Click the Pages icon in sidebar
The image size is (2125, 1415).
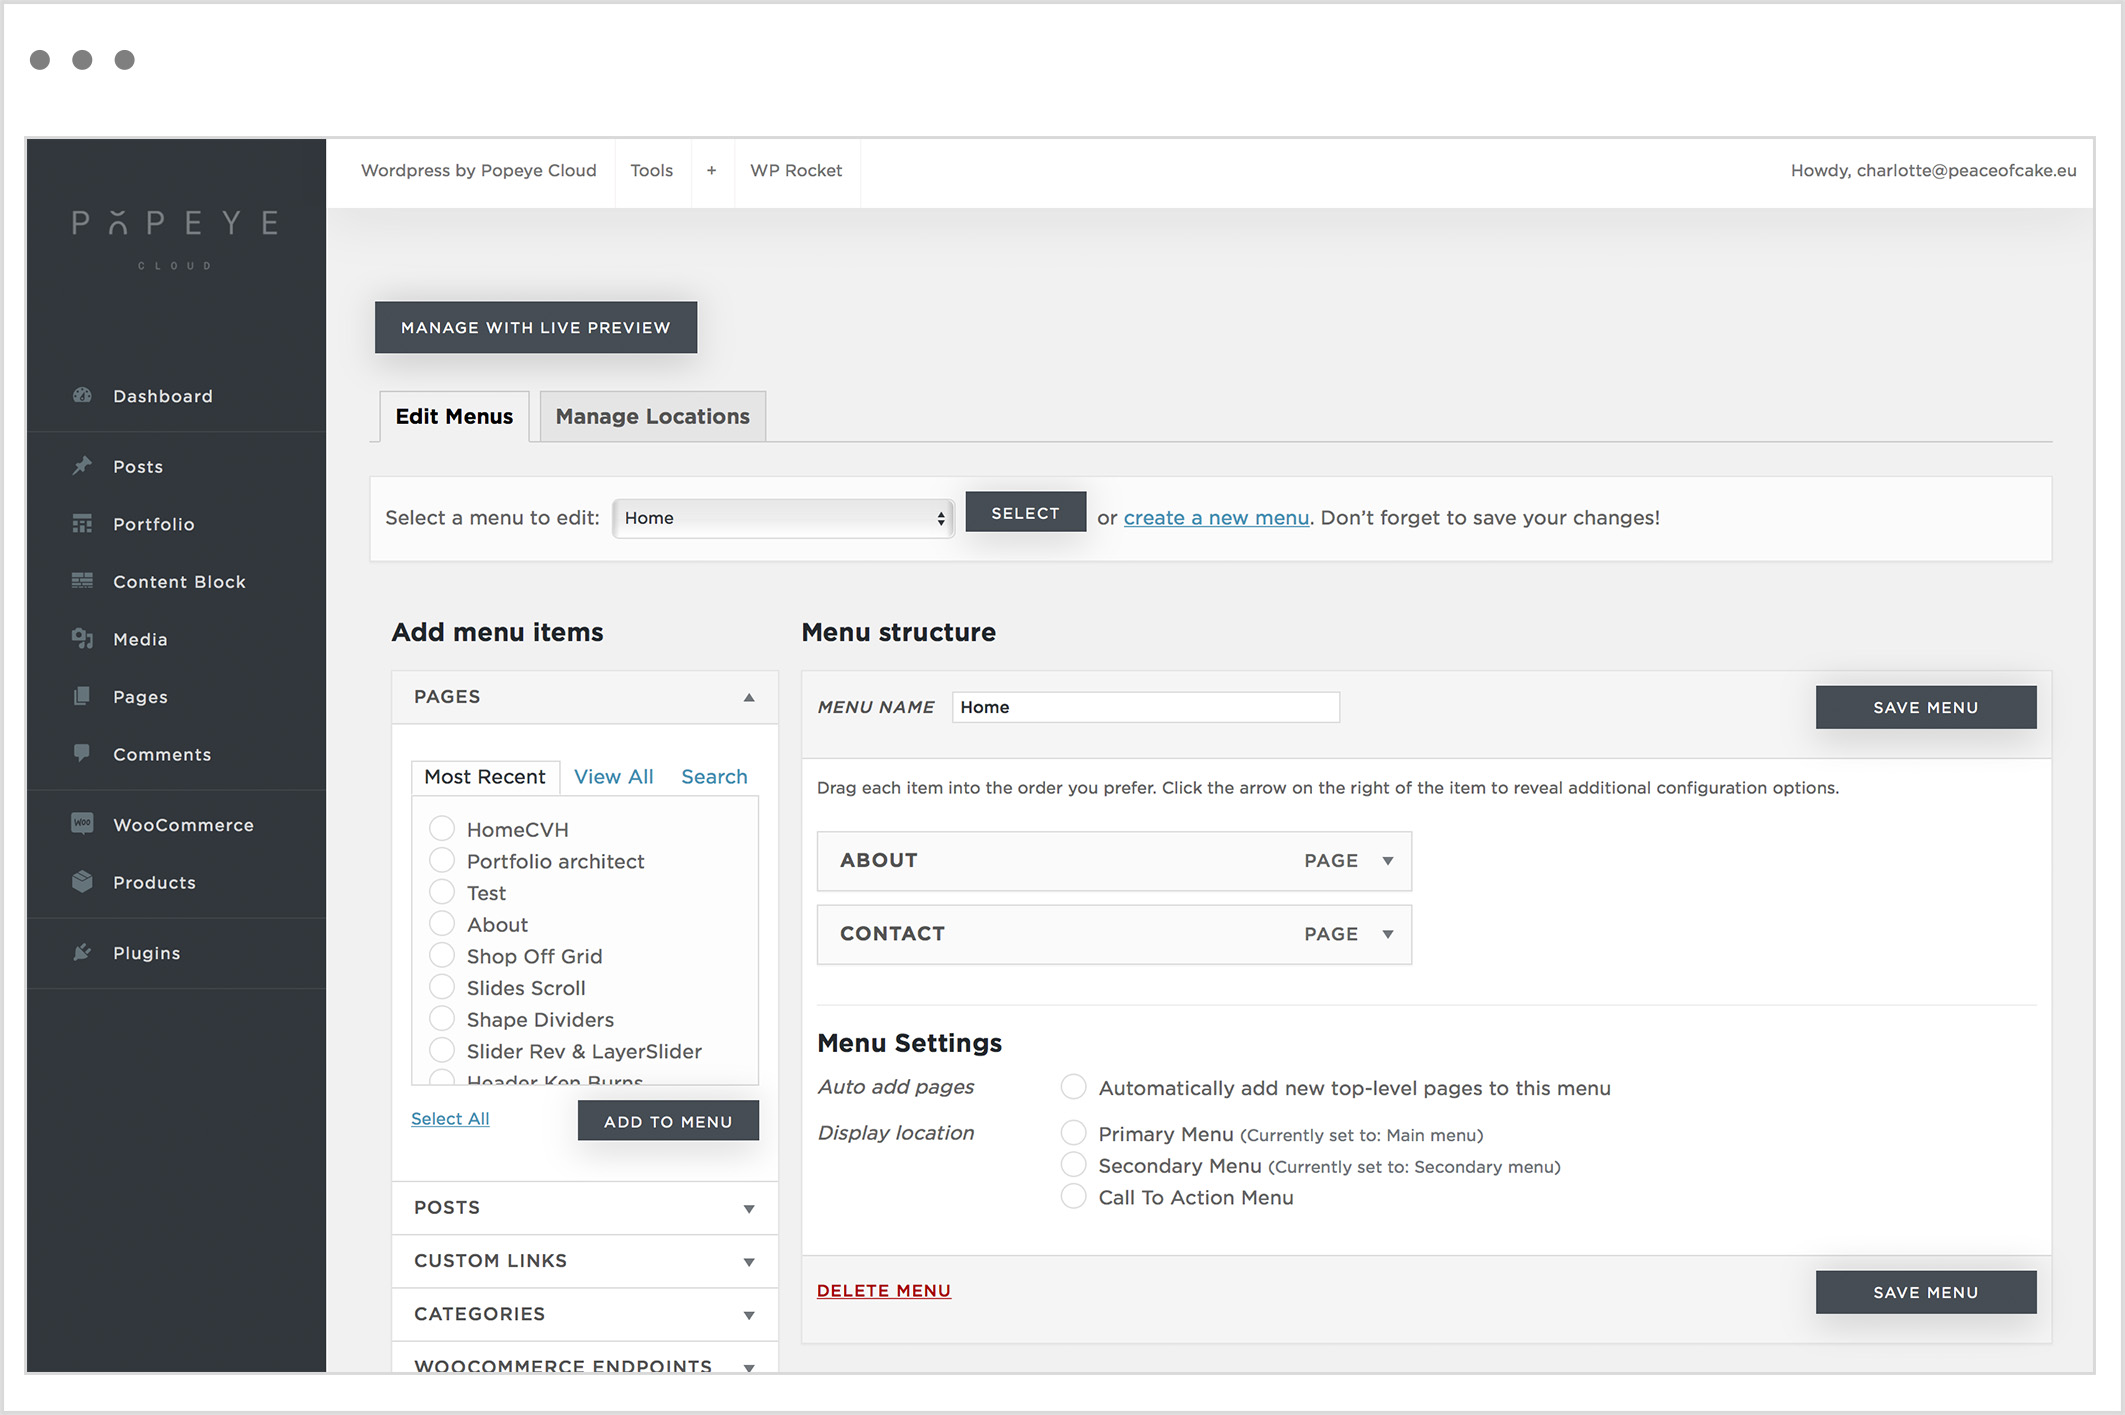[82, 696]
